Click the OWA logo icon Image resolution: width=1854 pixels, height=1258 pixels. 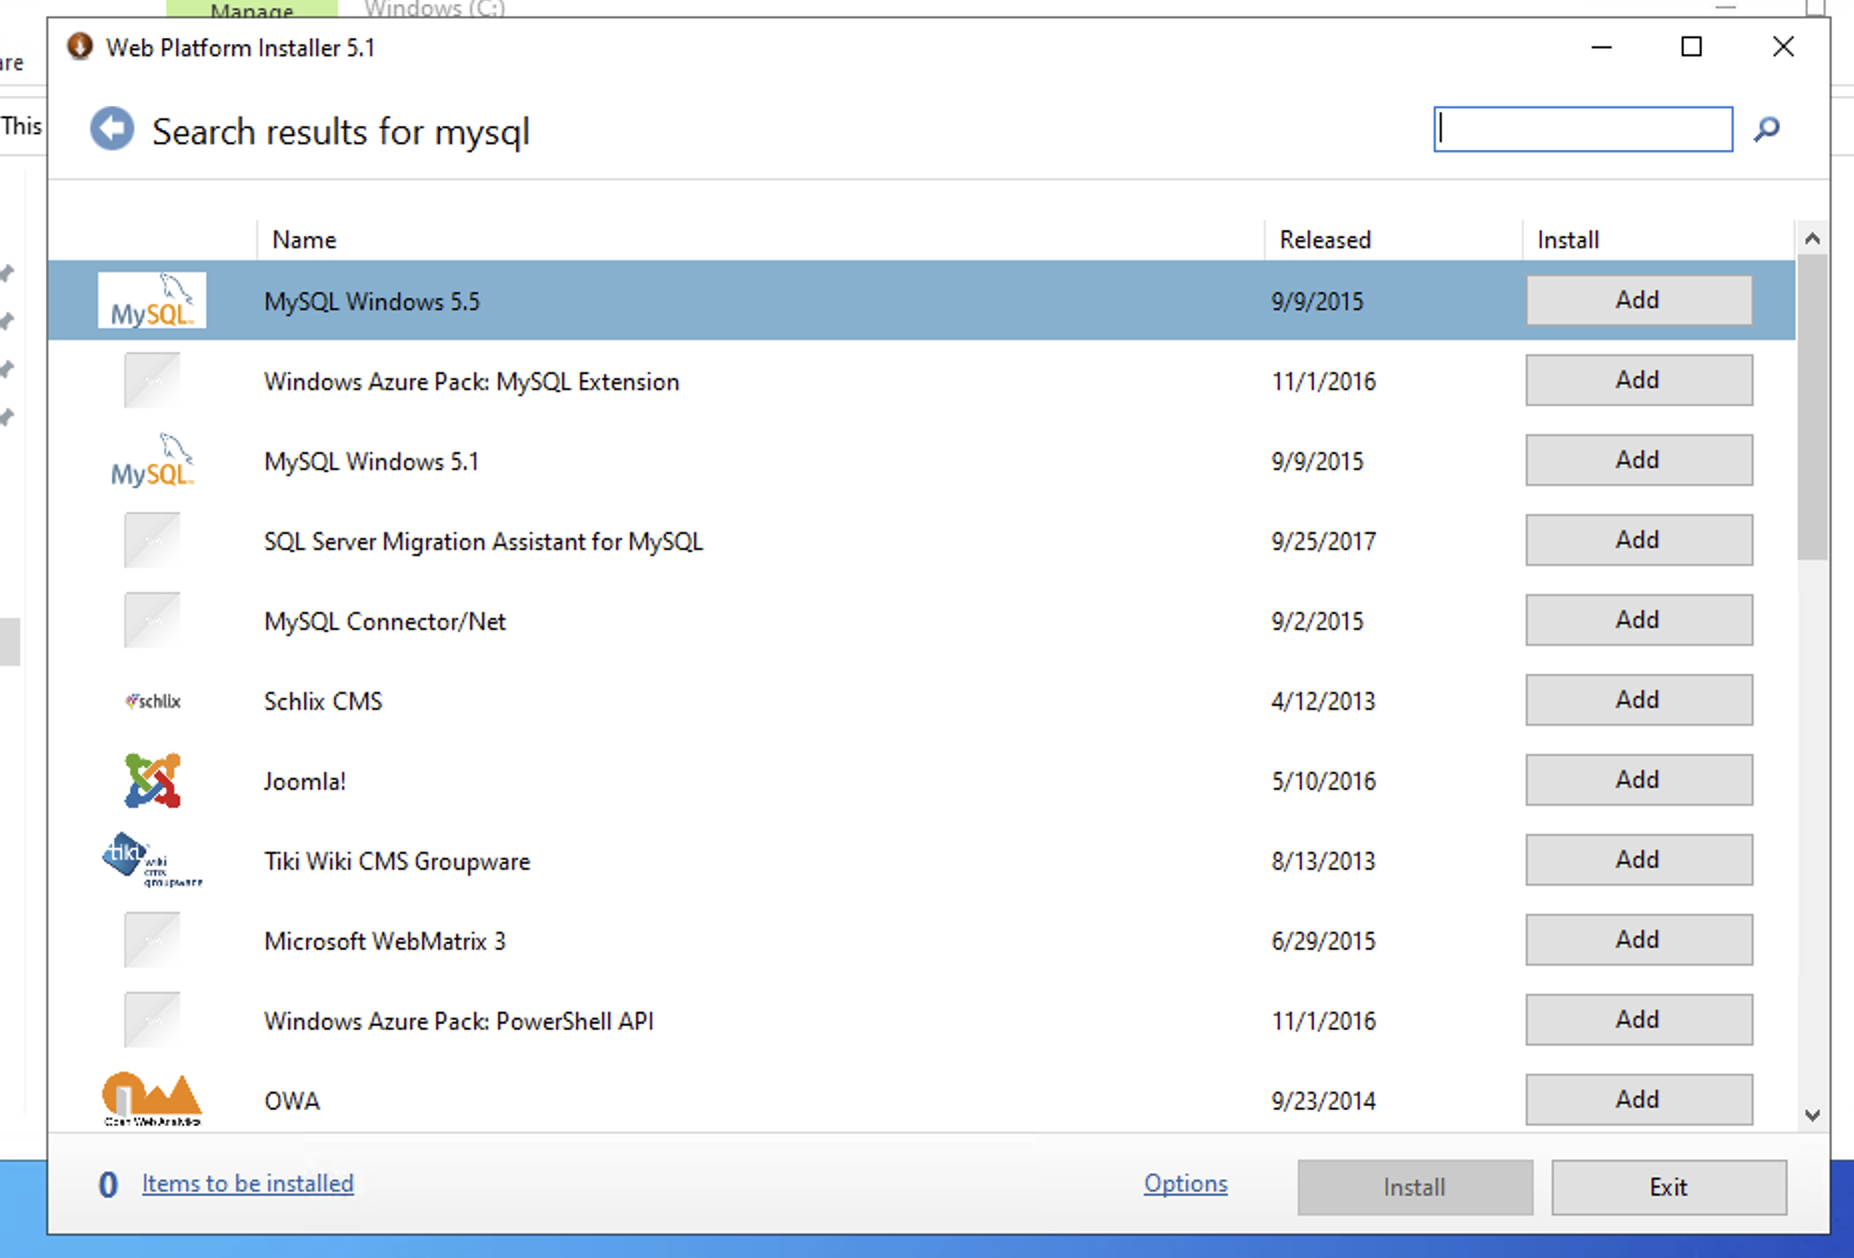click(x=152, y=1099)
